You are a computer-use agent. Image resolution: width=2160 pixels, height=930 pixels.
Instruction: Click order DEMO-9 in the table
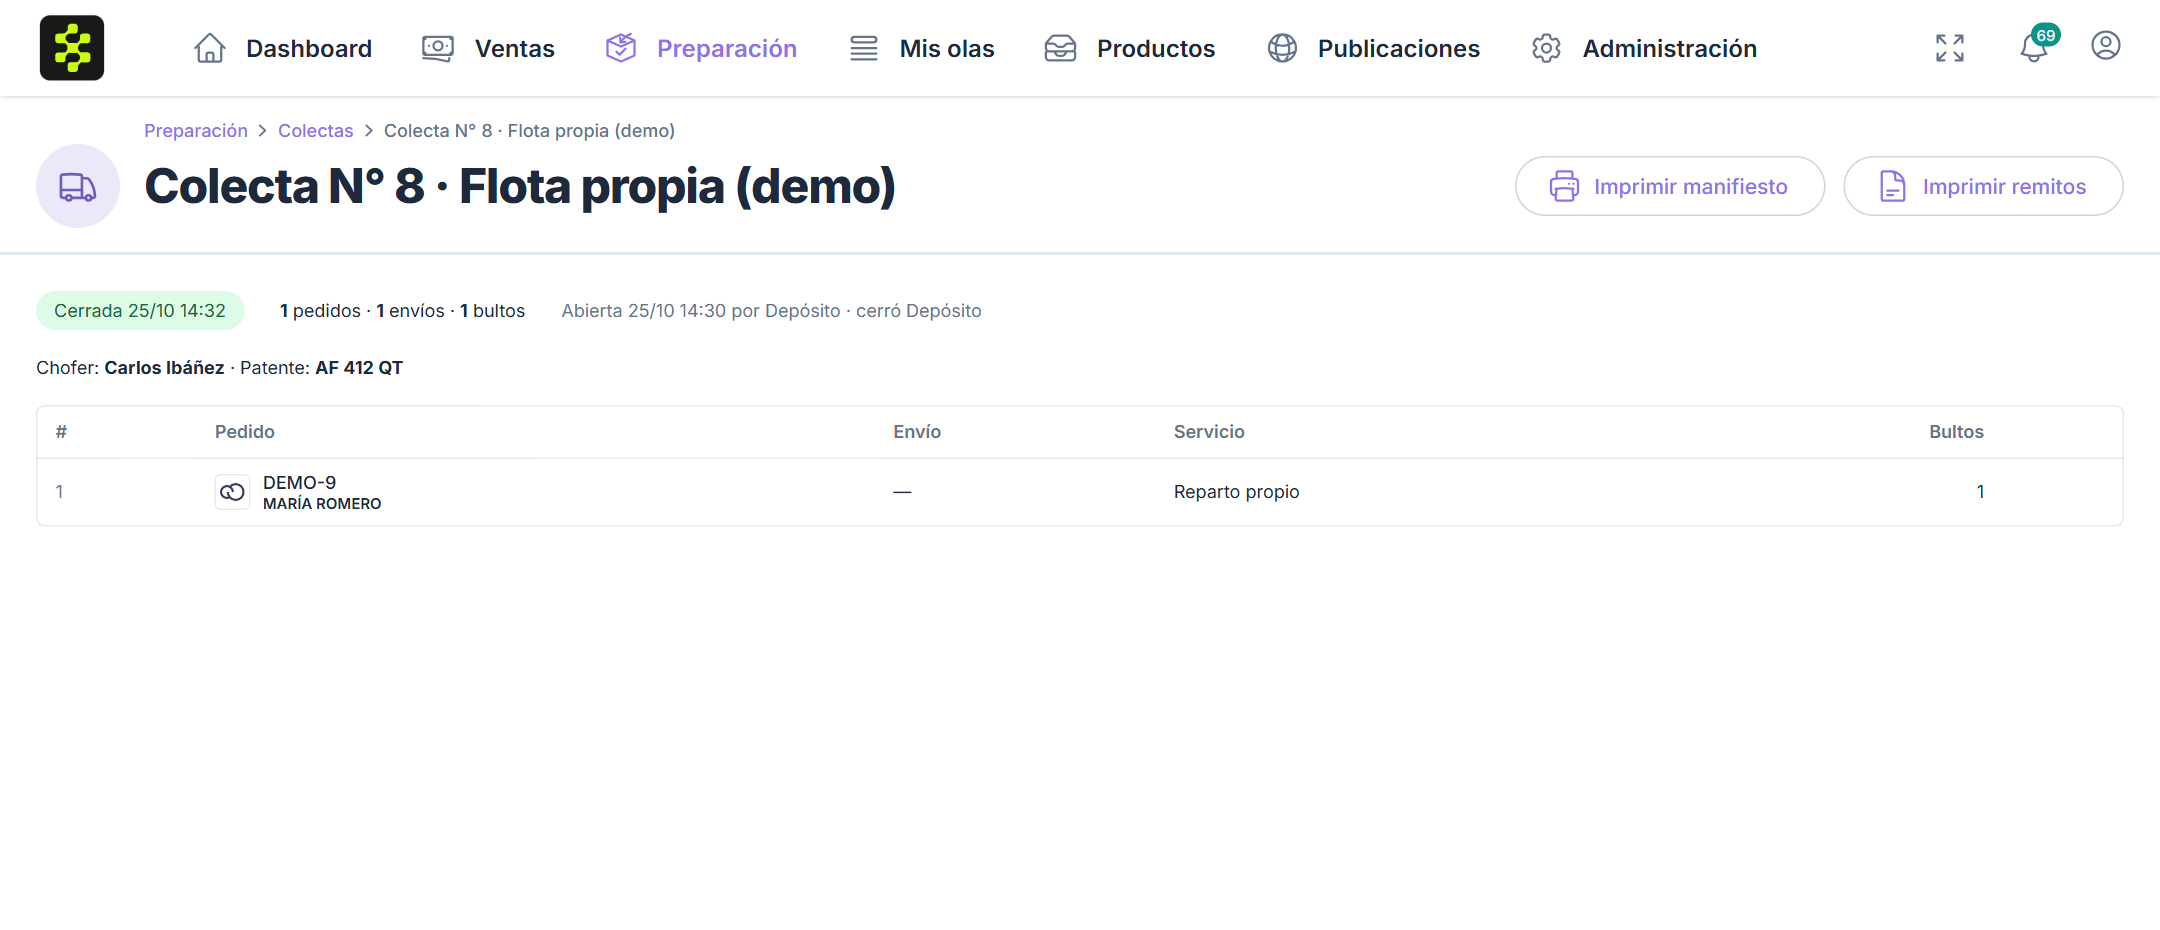coord(300,482)
